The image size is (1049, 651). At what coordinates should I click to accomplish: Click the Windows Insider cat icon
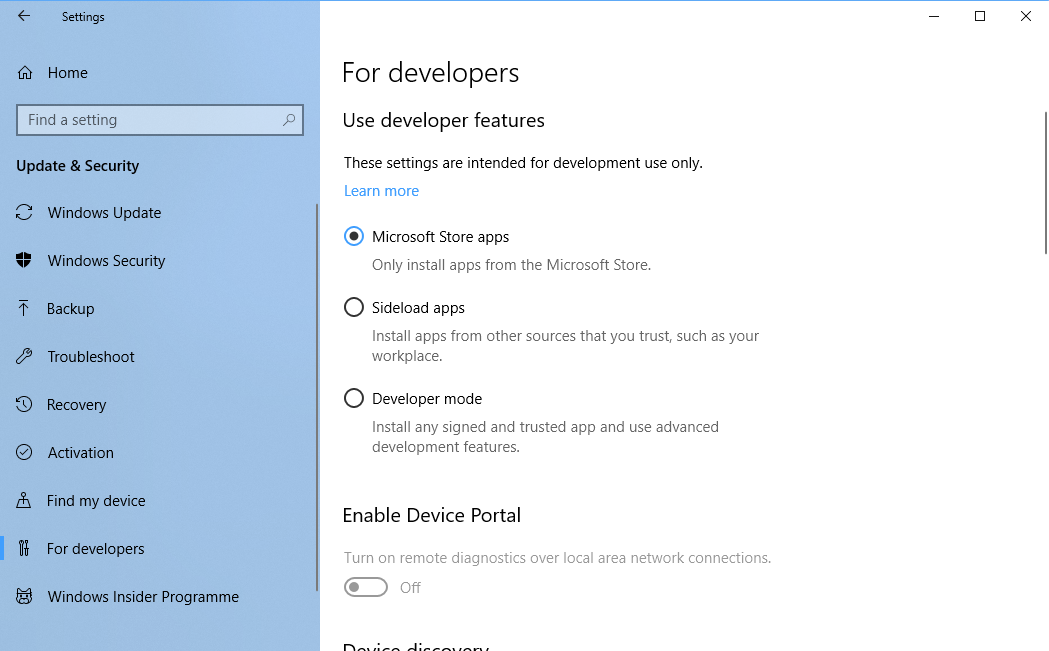[24, 596]
